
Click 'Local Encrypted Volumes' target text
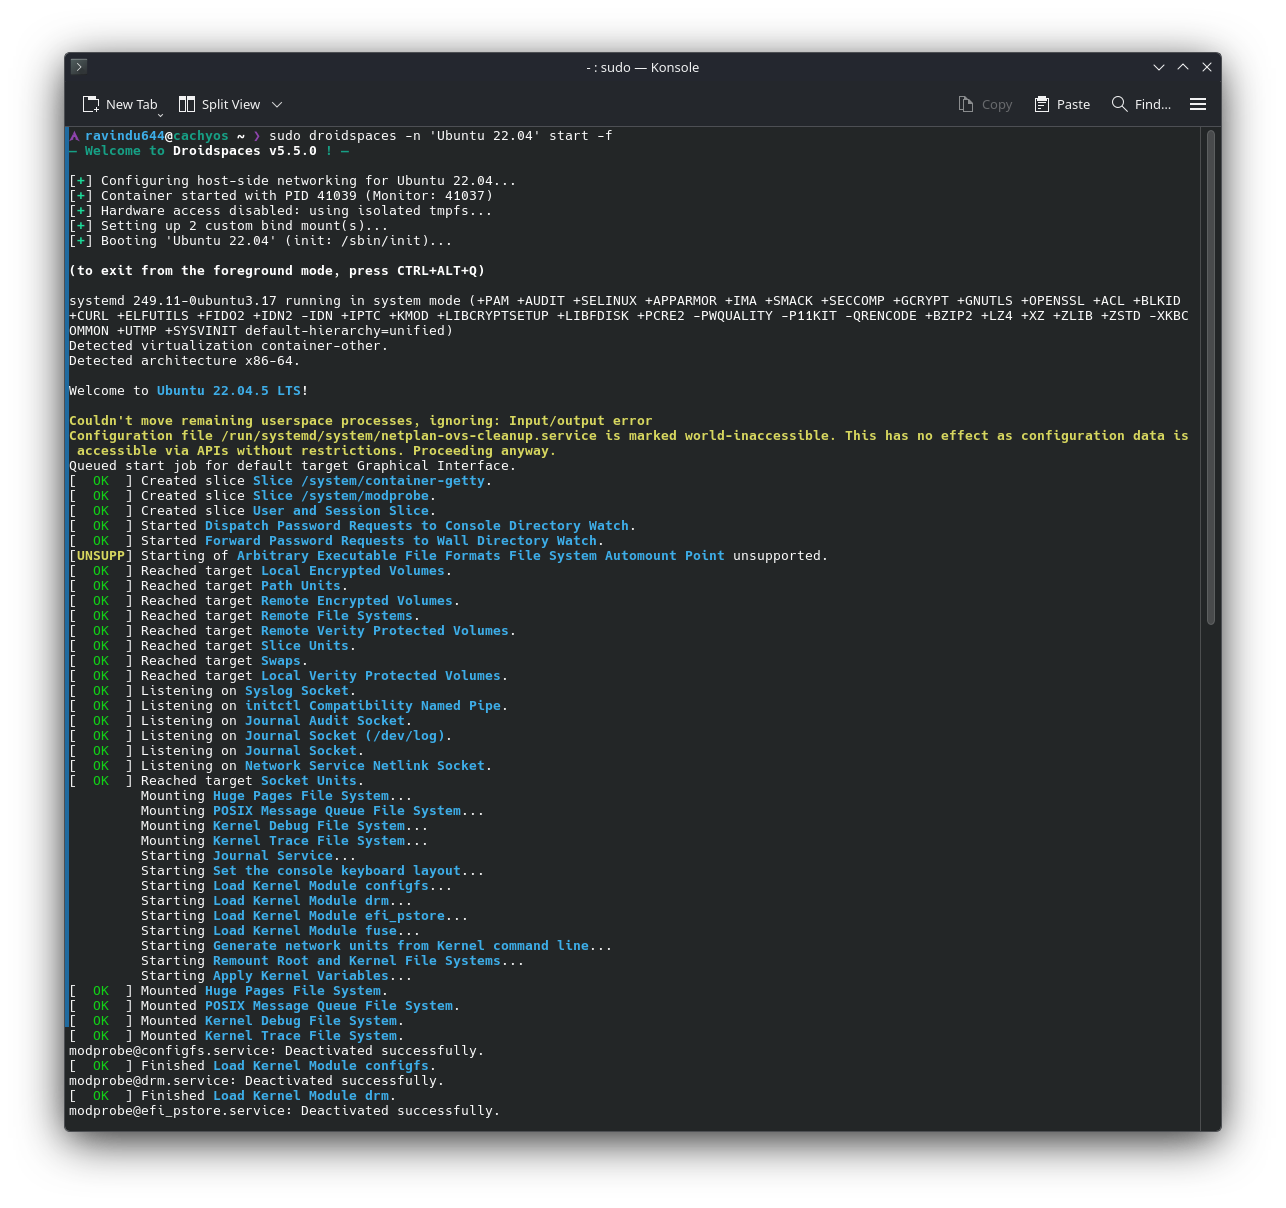click(x=353, y=571)
